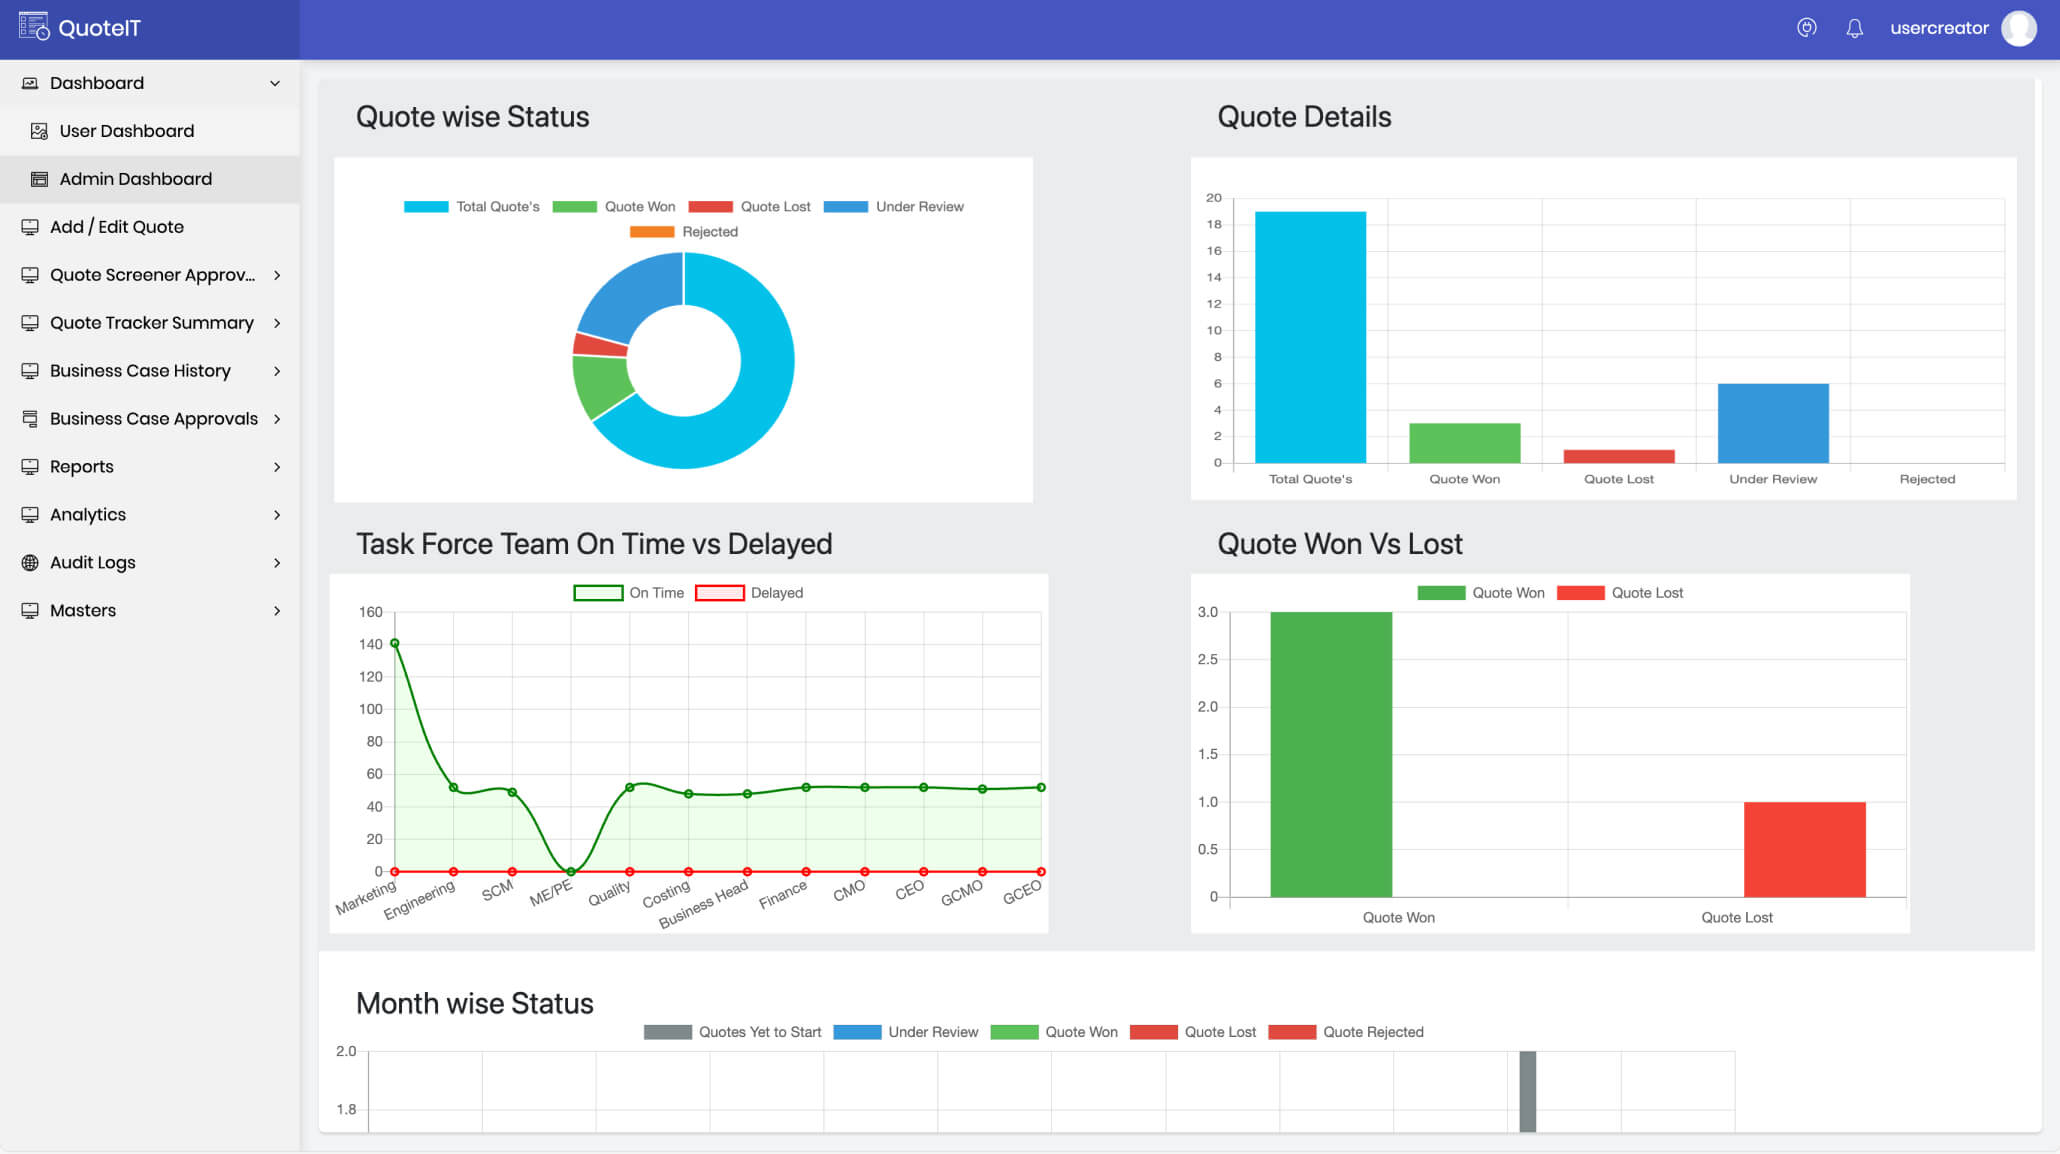The image size is (2060, 1154).
Task: Click the usercreator username text
Action: click(1938, 28)
